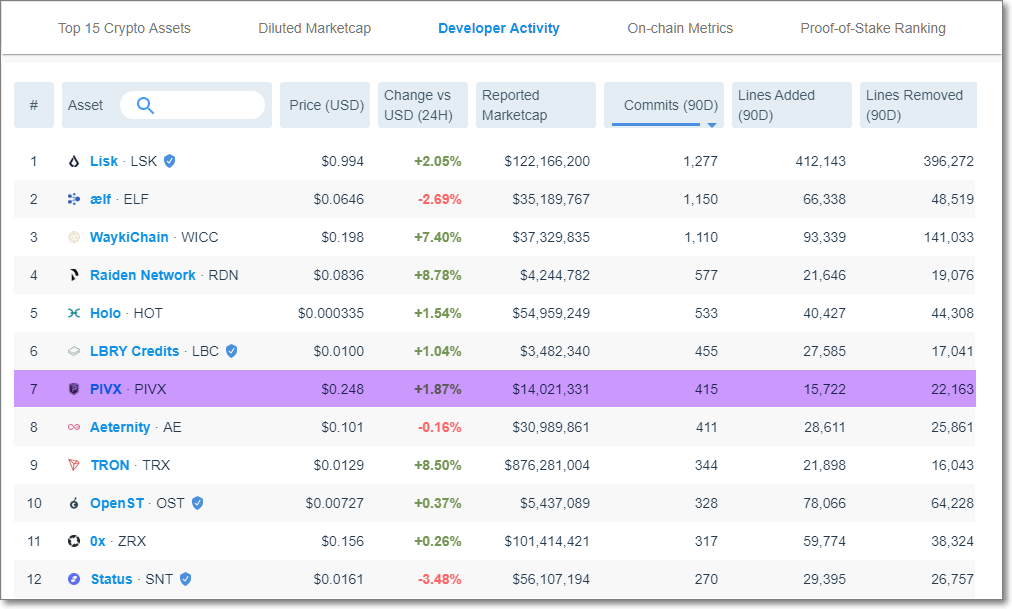Sort by Lines Removed (90D) header
The width and height of the screenshot is (1012, 609).
pyautogui.click(x=918, y=105)
